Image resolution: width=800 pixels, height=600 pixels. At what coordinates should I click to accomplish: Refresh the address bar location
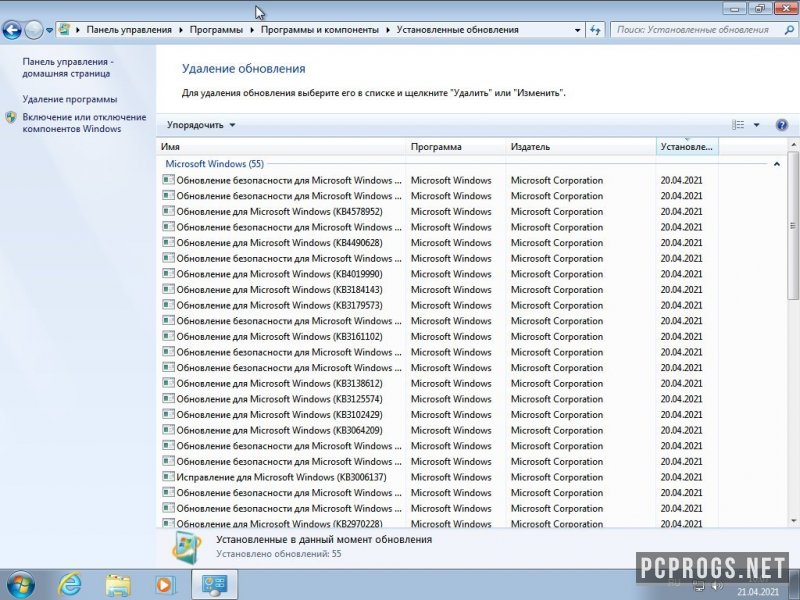pyautogui.click(x=595, y=30)
